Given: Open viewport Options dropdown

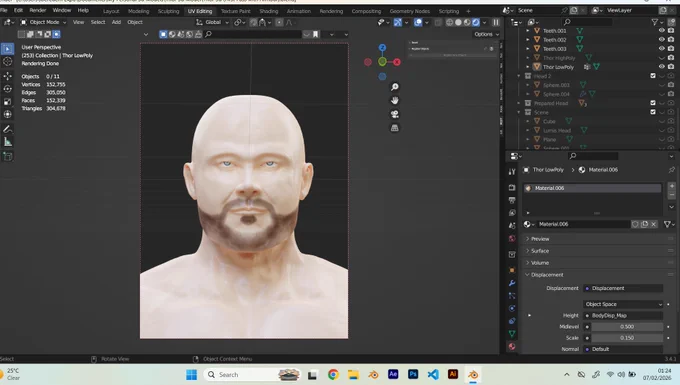Looking at the screenshot, I should coord(486,34).
